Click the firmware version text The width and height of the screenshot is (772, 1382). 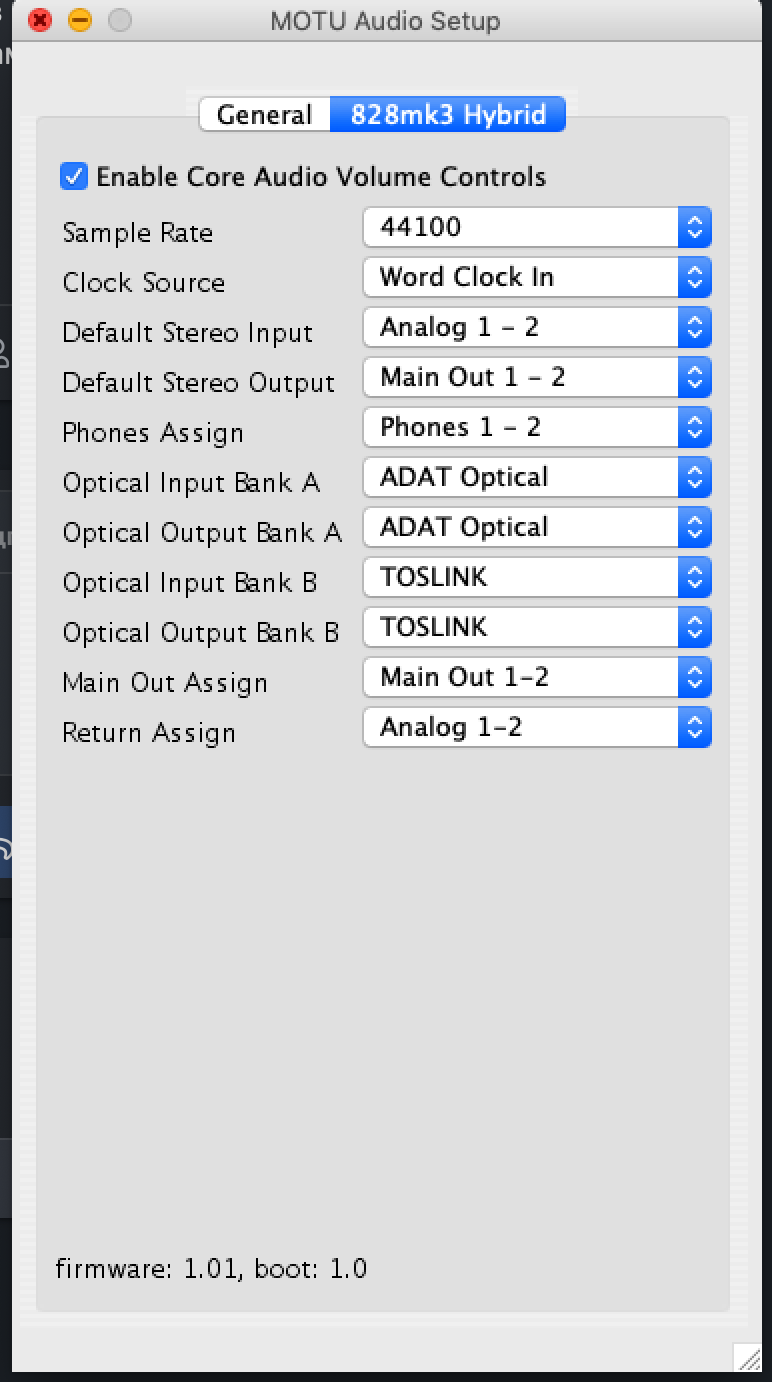point(211,1270)
